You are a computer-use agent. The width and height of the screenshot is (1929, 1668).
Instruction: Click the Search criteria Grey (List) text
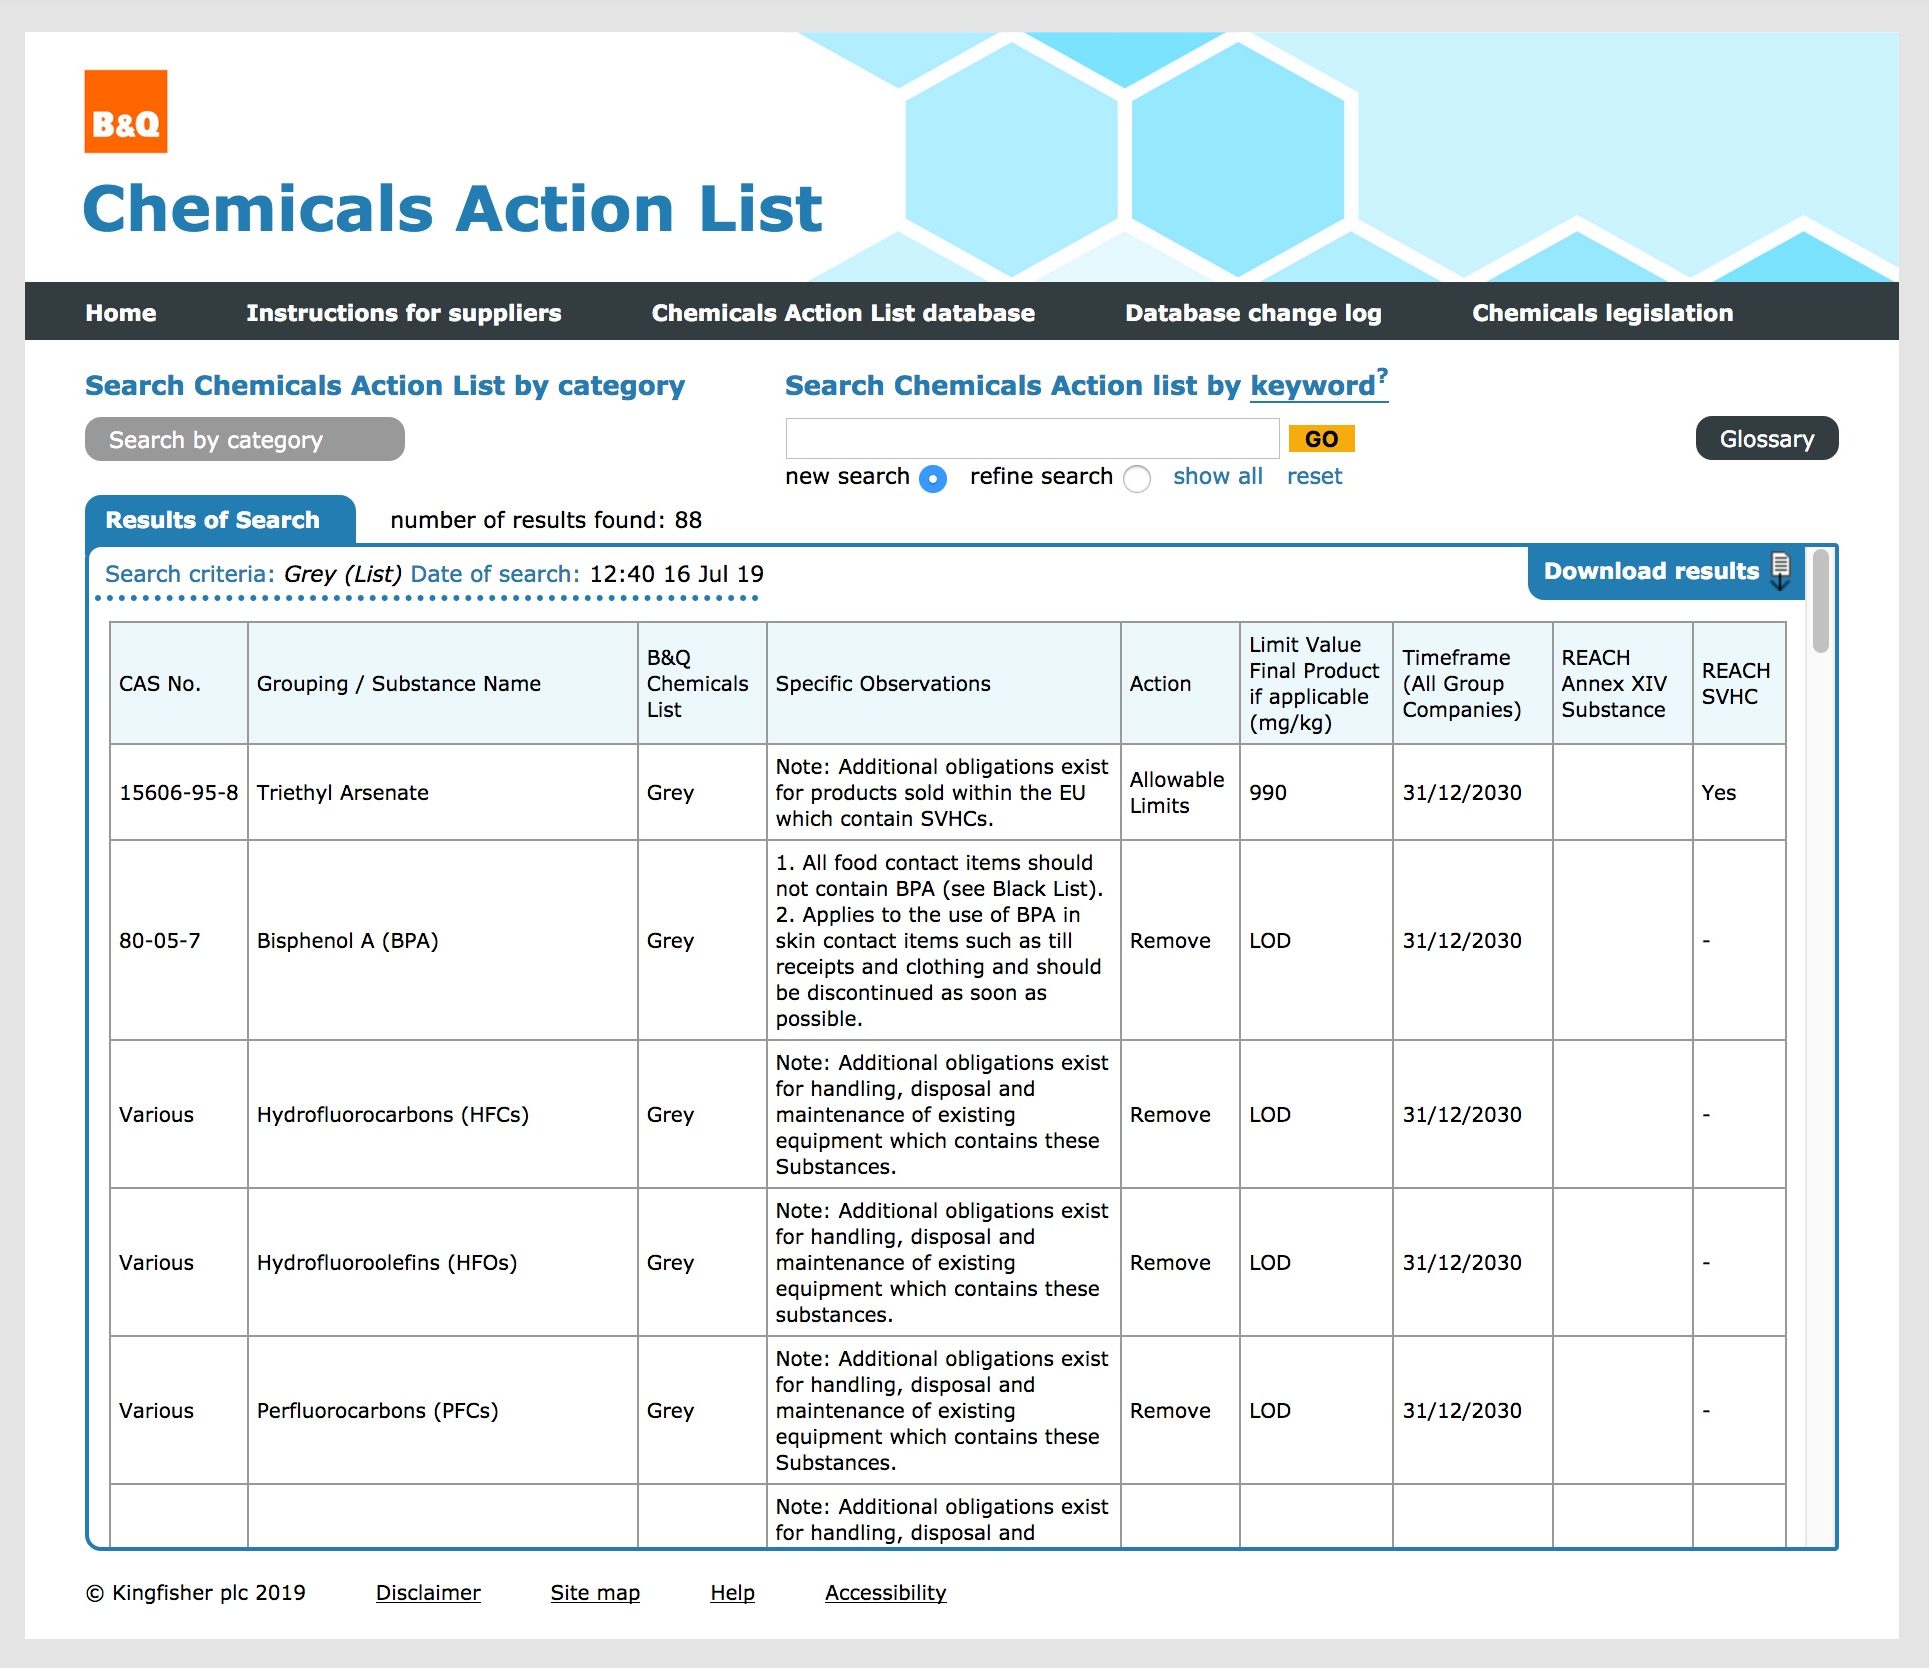pos(253,574)
